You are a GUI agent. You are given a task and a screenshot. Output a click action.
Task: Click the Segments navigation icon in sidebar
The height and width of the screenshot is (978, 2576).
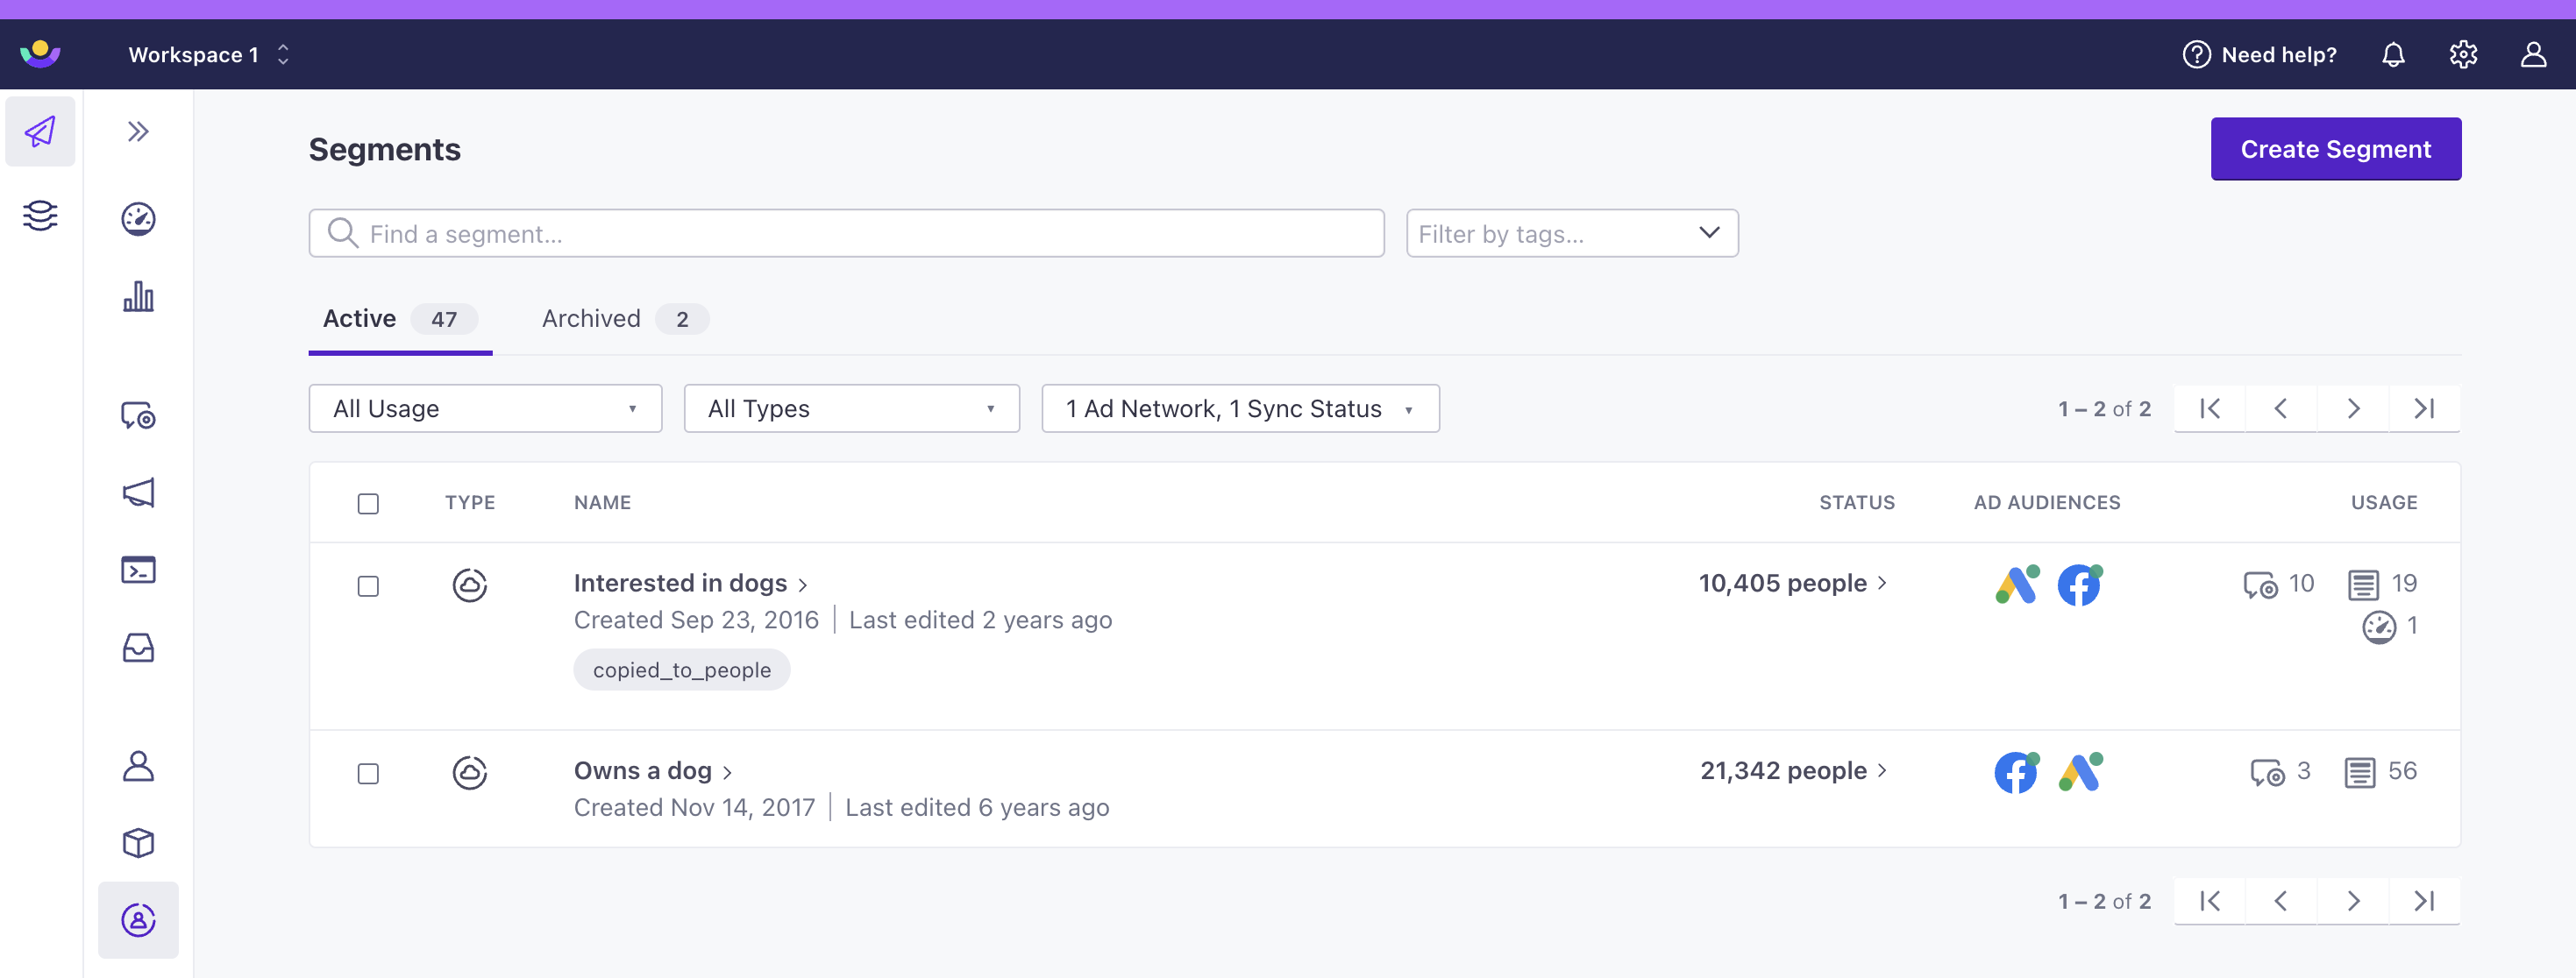[139, 919]
